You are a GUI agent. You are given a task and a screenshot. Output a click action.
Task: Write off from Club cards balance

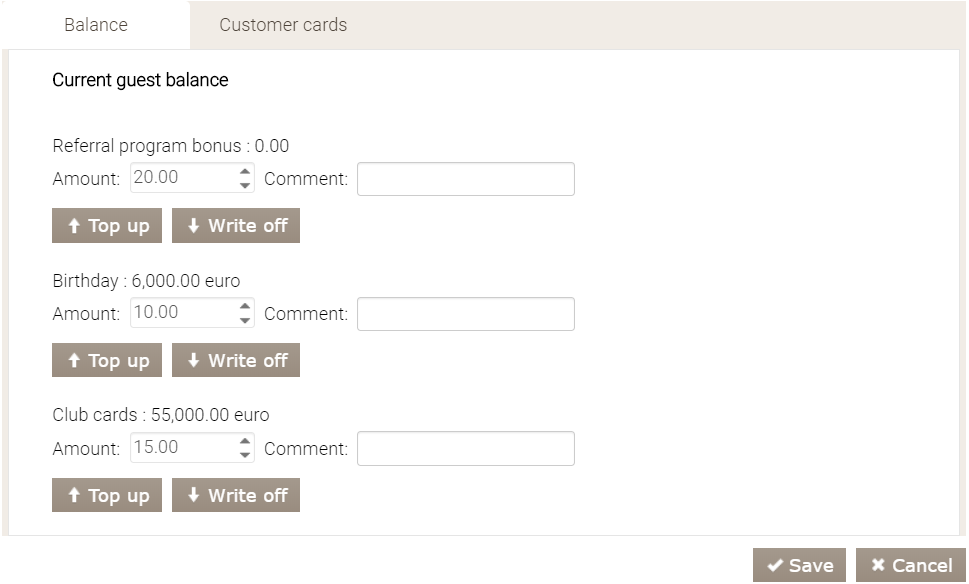[236, 495]
